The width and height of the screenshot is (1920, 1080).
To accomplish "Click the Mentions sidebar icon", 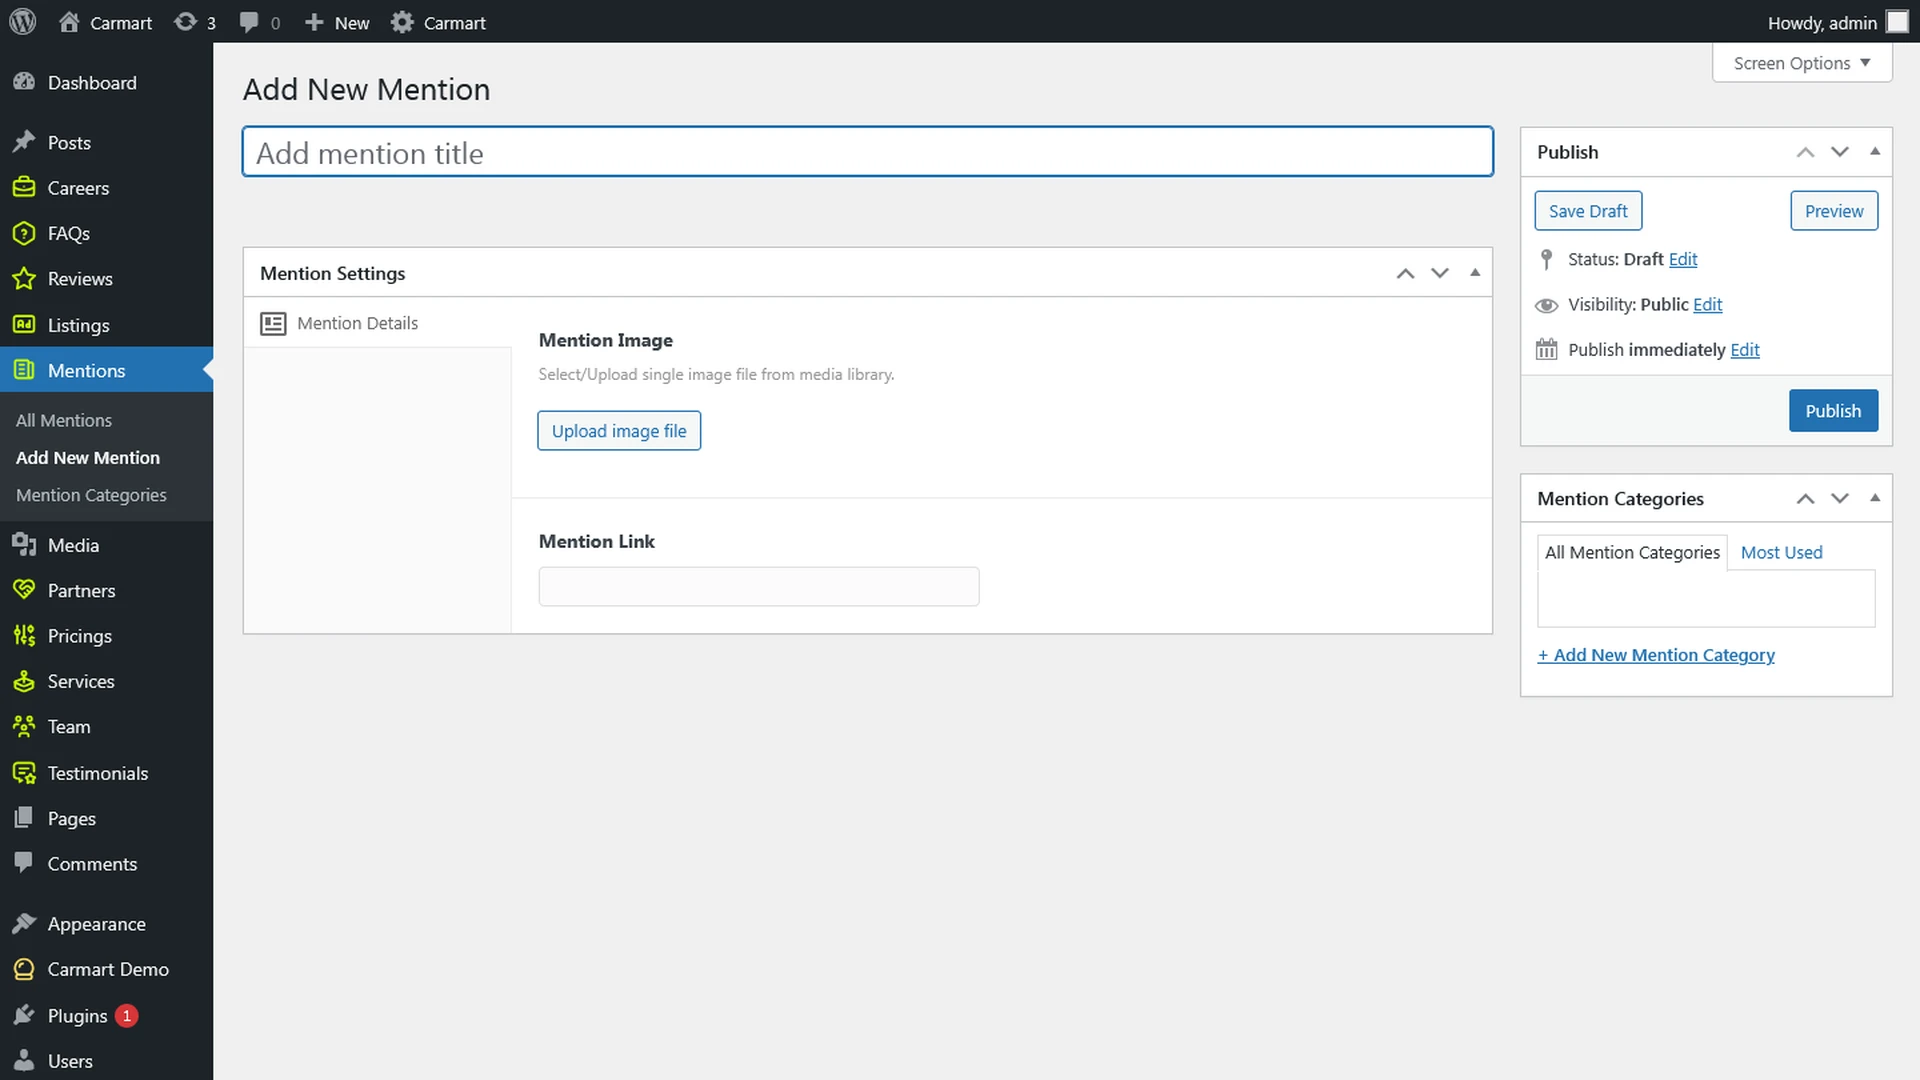I will tap(24, 370).
